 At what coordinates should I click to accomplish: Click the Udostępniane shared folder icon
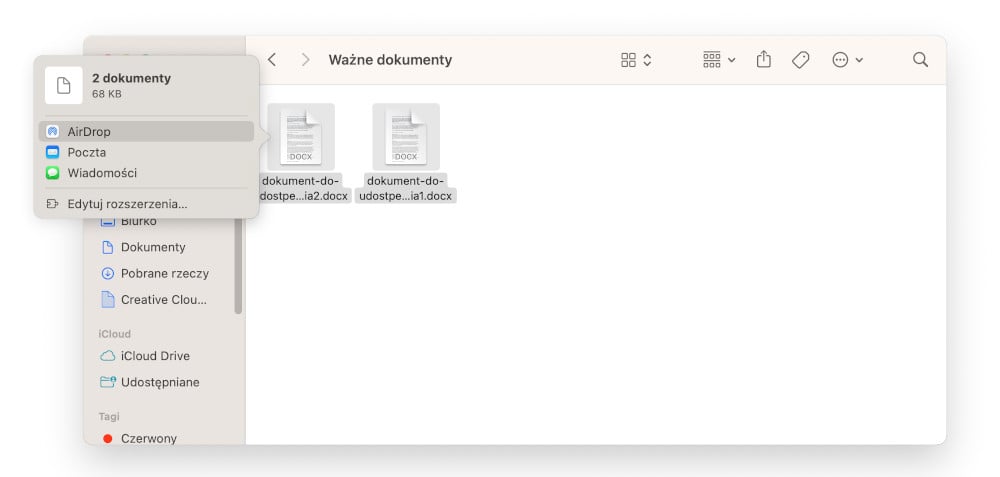108,382
